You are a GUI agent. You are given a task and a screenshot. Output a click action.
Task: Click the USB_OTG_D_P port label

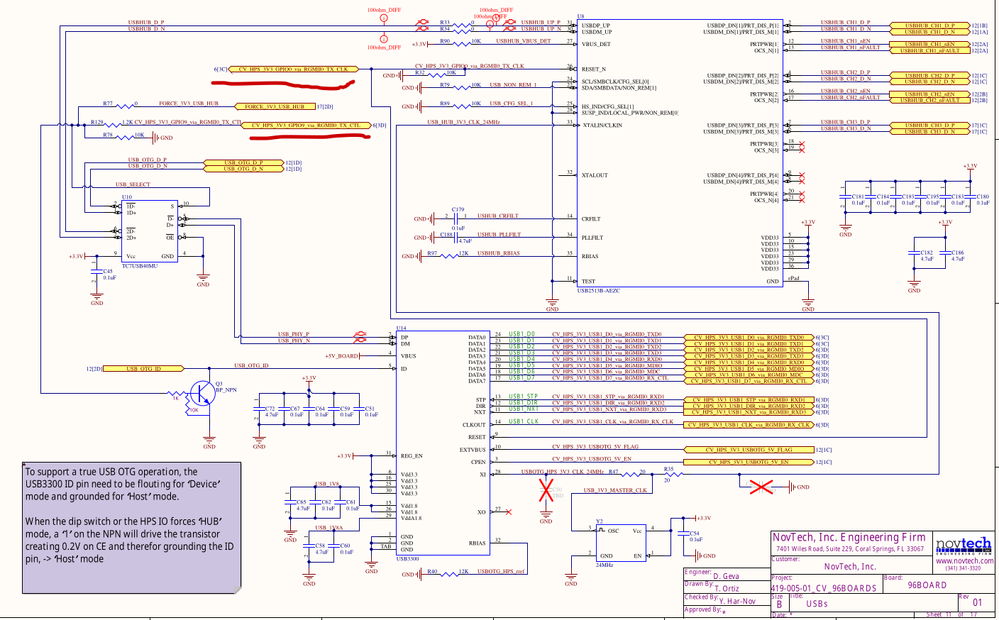point(243,162)
